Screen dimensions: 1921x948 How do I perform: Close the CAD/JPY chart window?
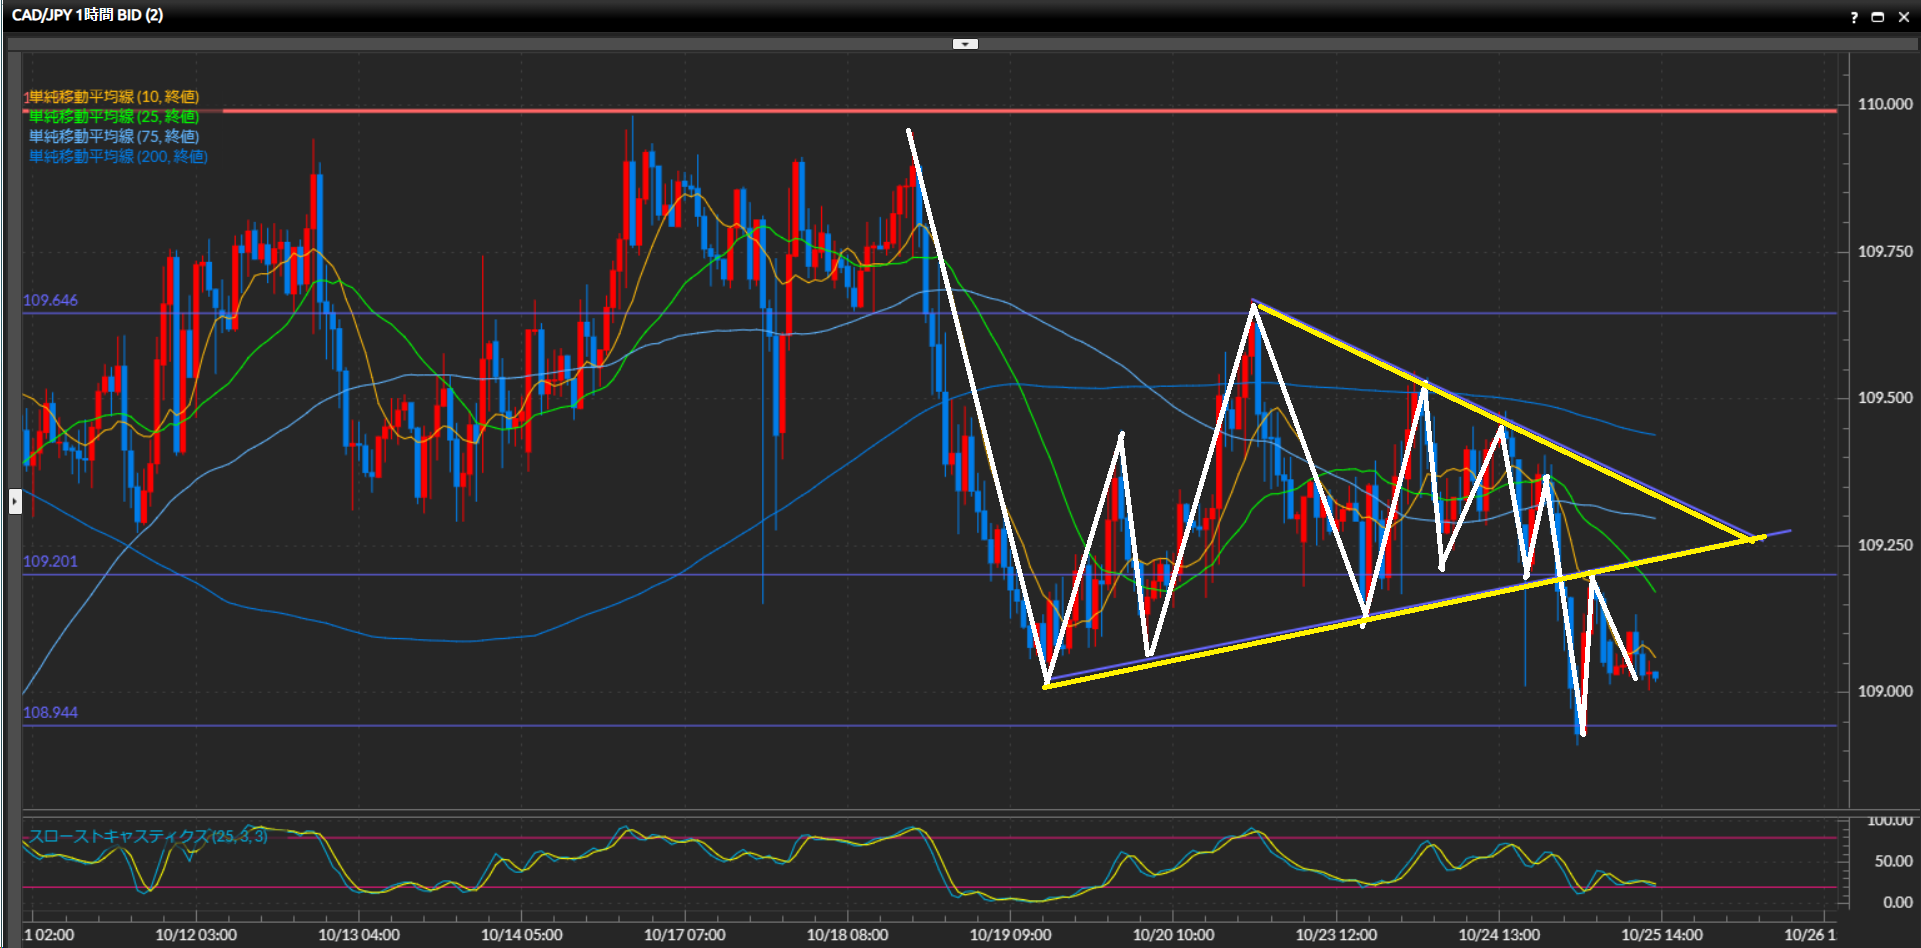tap(1904, 17)
